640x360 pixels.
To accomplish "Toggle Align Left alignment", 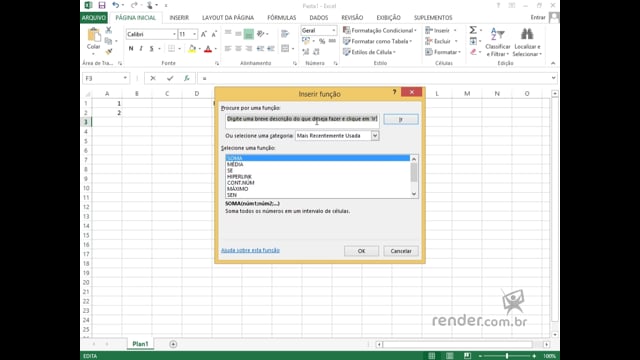I will 228,49.
